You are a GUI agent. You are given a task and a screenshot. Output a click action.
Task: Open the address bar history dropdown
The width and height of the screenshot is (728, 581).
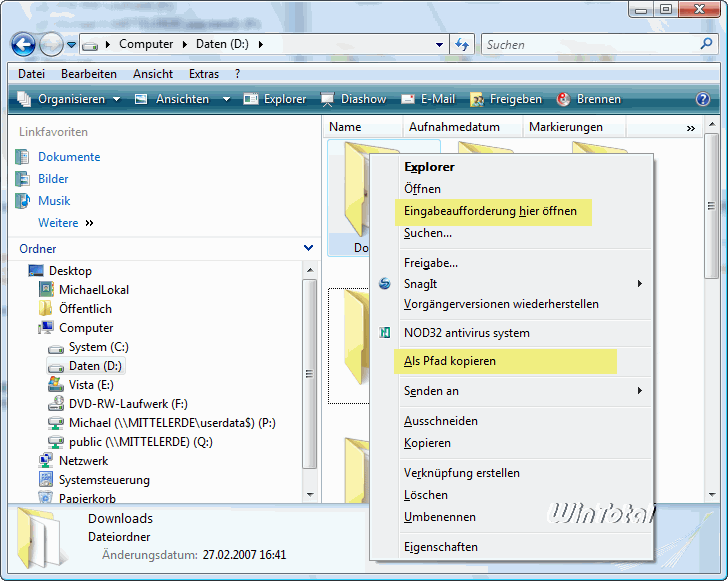point(439,45)
